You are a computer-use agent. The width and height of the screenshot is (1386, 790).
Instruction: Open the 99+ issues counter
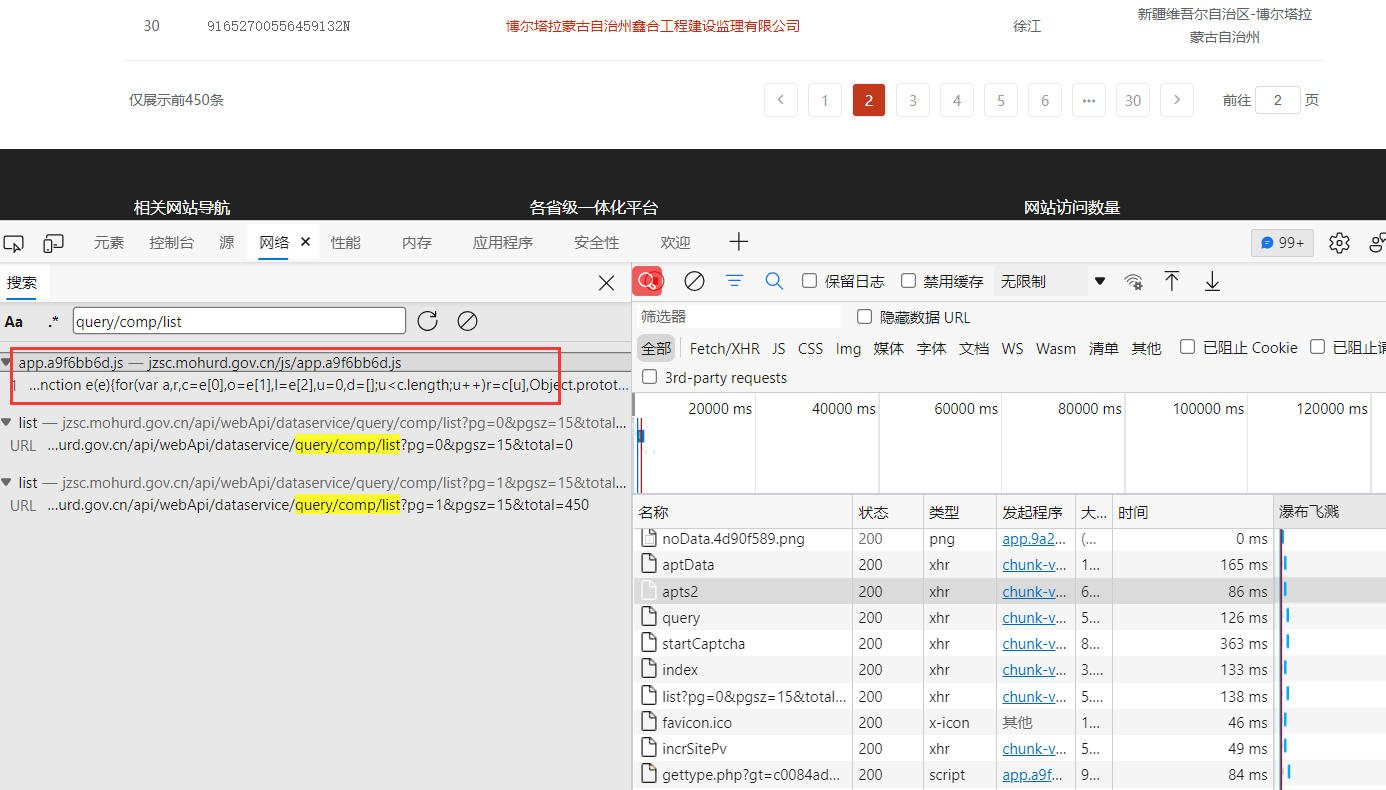(1282, 243)
